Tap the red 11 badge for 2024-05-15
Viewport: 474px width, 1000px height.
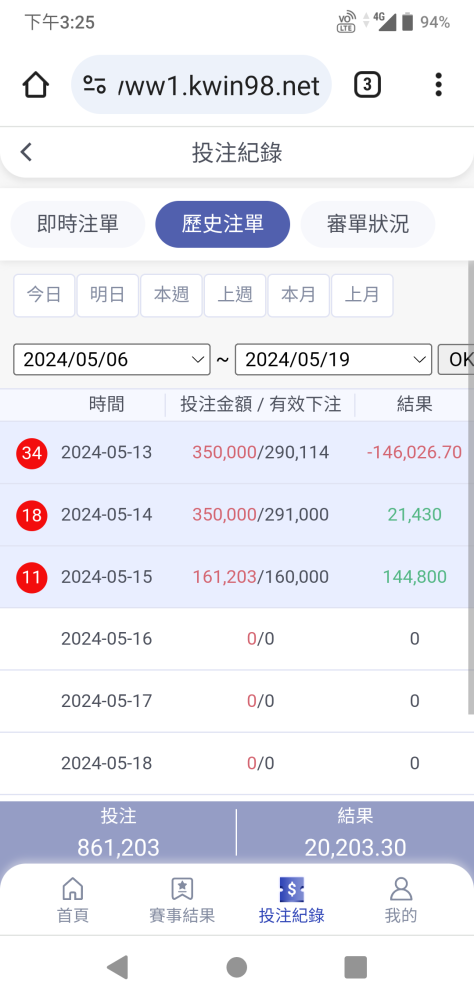tap(32, 577)
